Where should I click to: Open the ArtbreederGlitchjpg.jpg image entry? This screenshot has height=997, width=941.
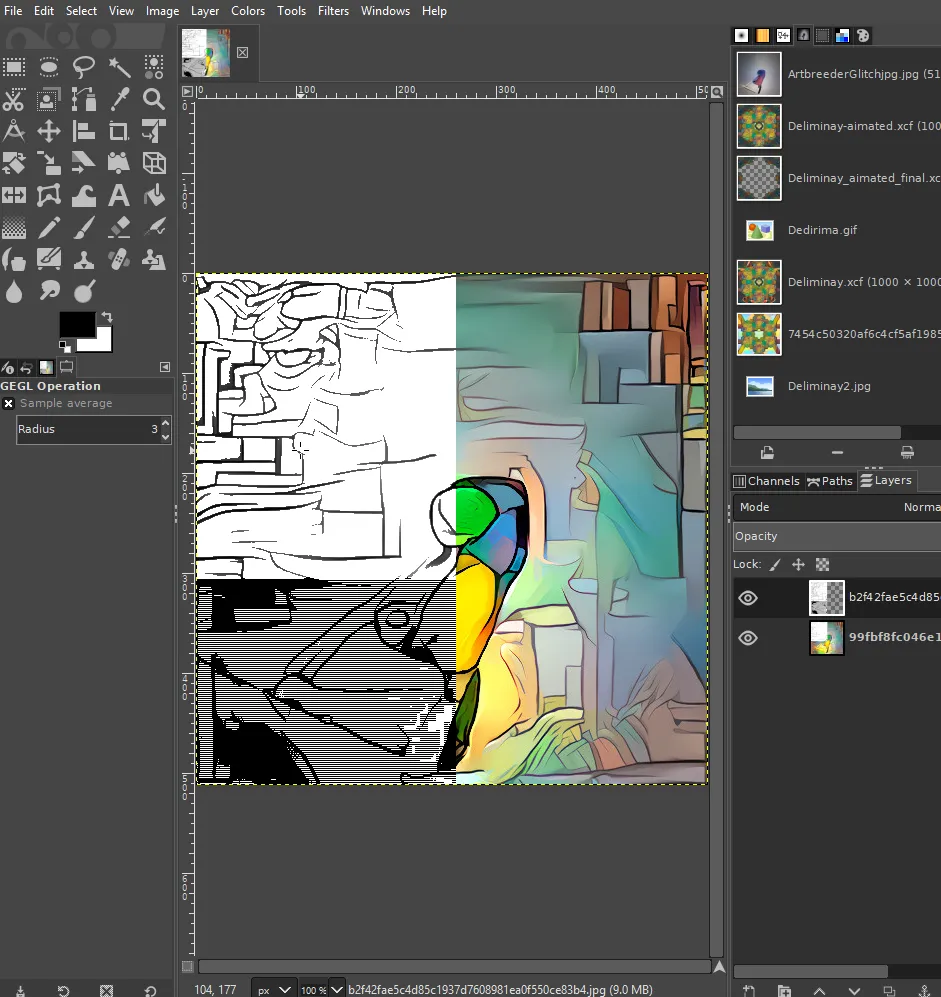(x=837, y=74)
